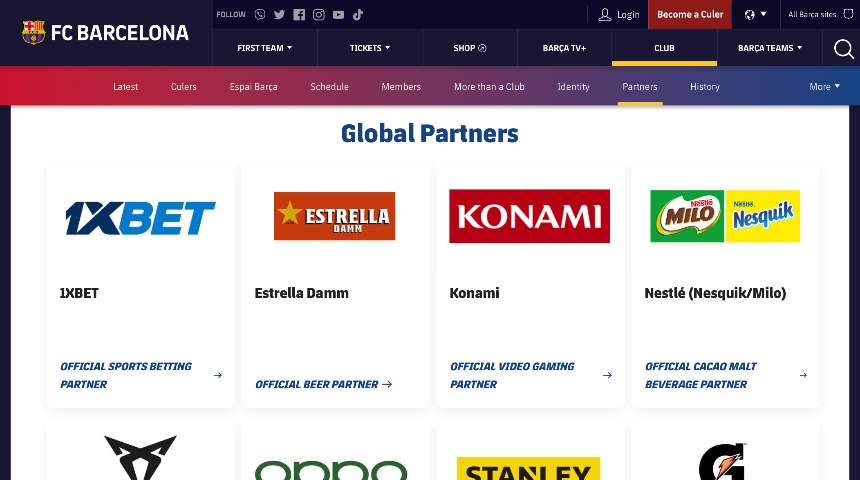Open Official Video Gaming Partner link

[x=512, y=375]
